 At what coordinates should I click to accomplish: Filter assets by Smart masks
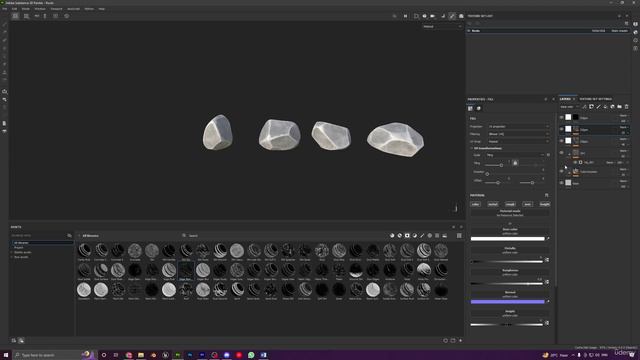coord(407,236)
